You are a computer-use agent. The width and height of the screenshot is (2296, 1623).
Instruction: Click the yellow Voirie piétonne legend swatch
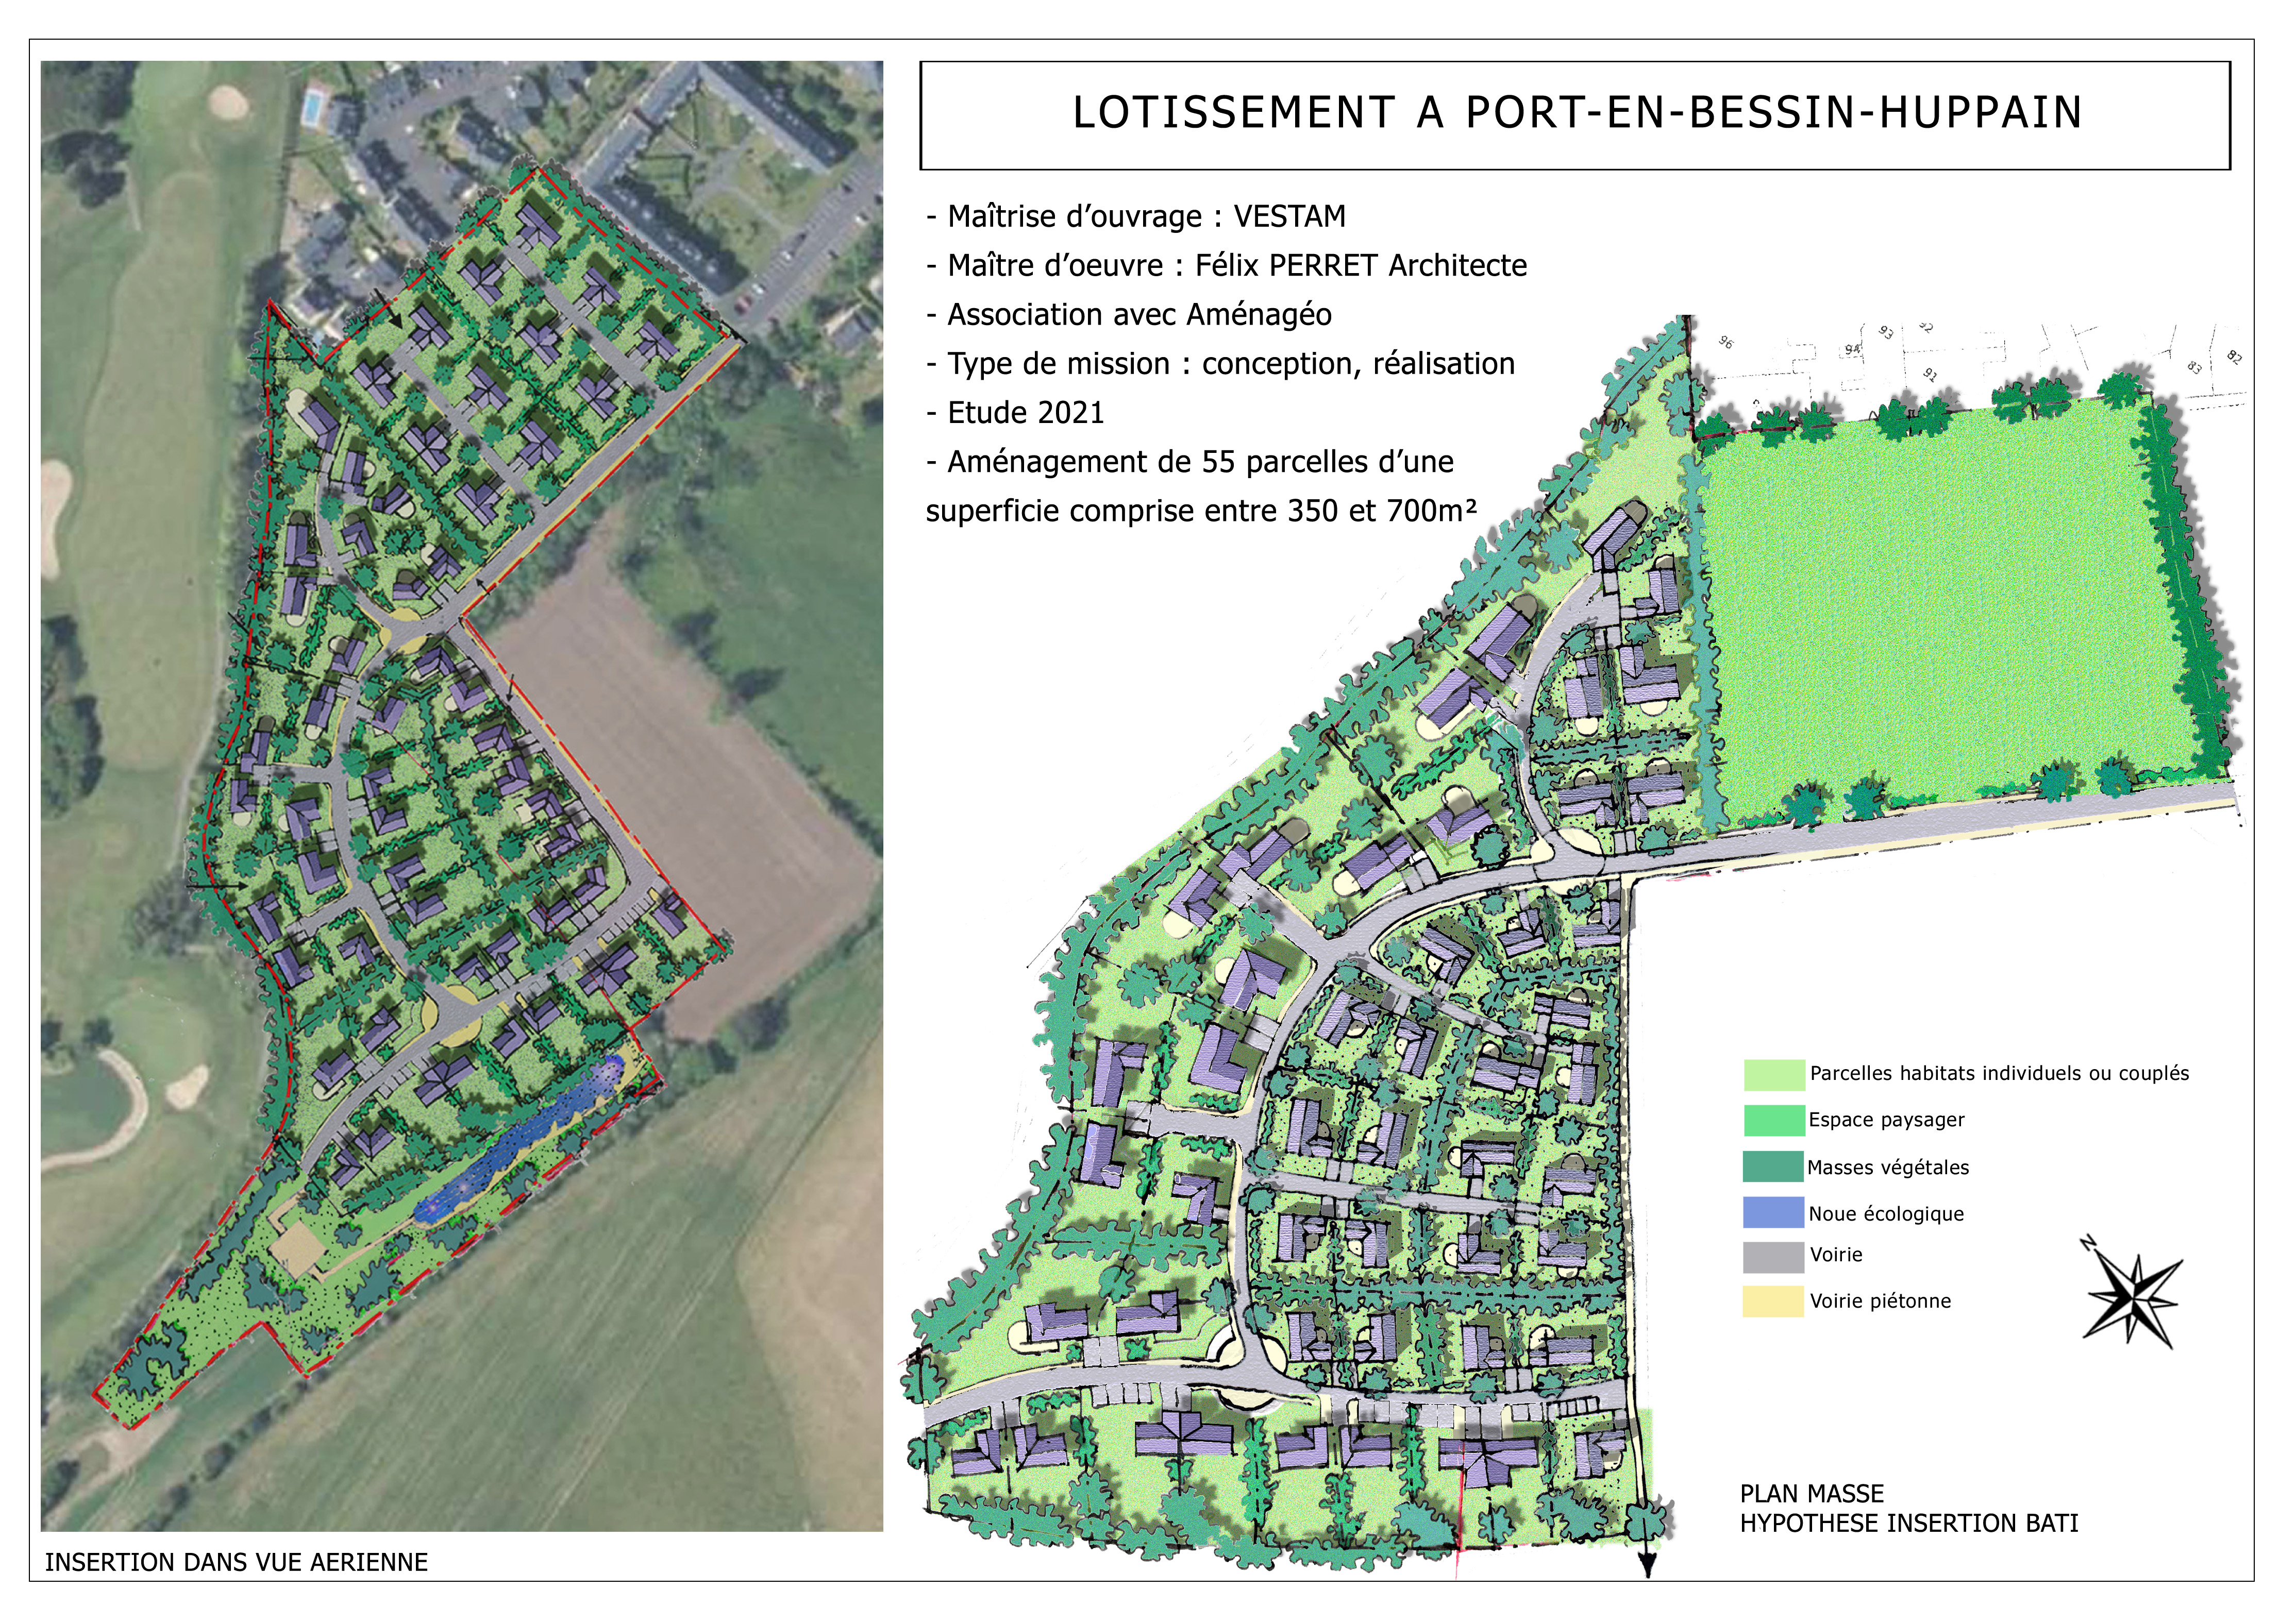click(1773, 1302)
